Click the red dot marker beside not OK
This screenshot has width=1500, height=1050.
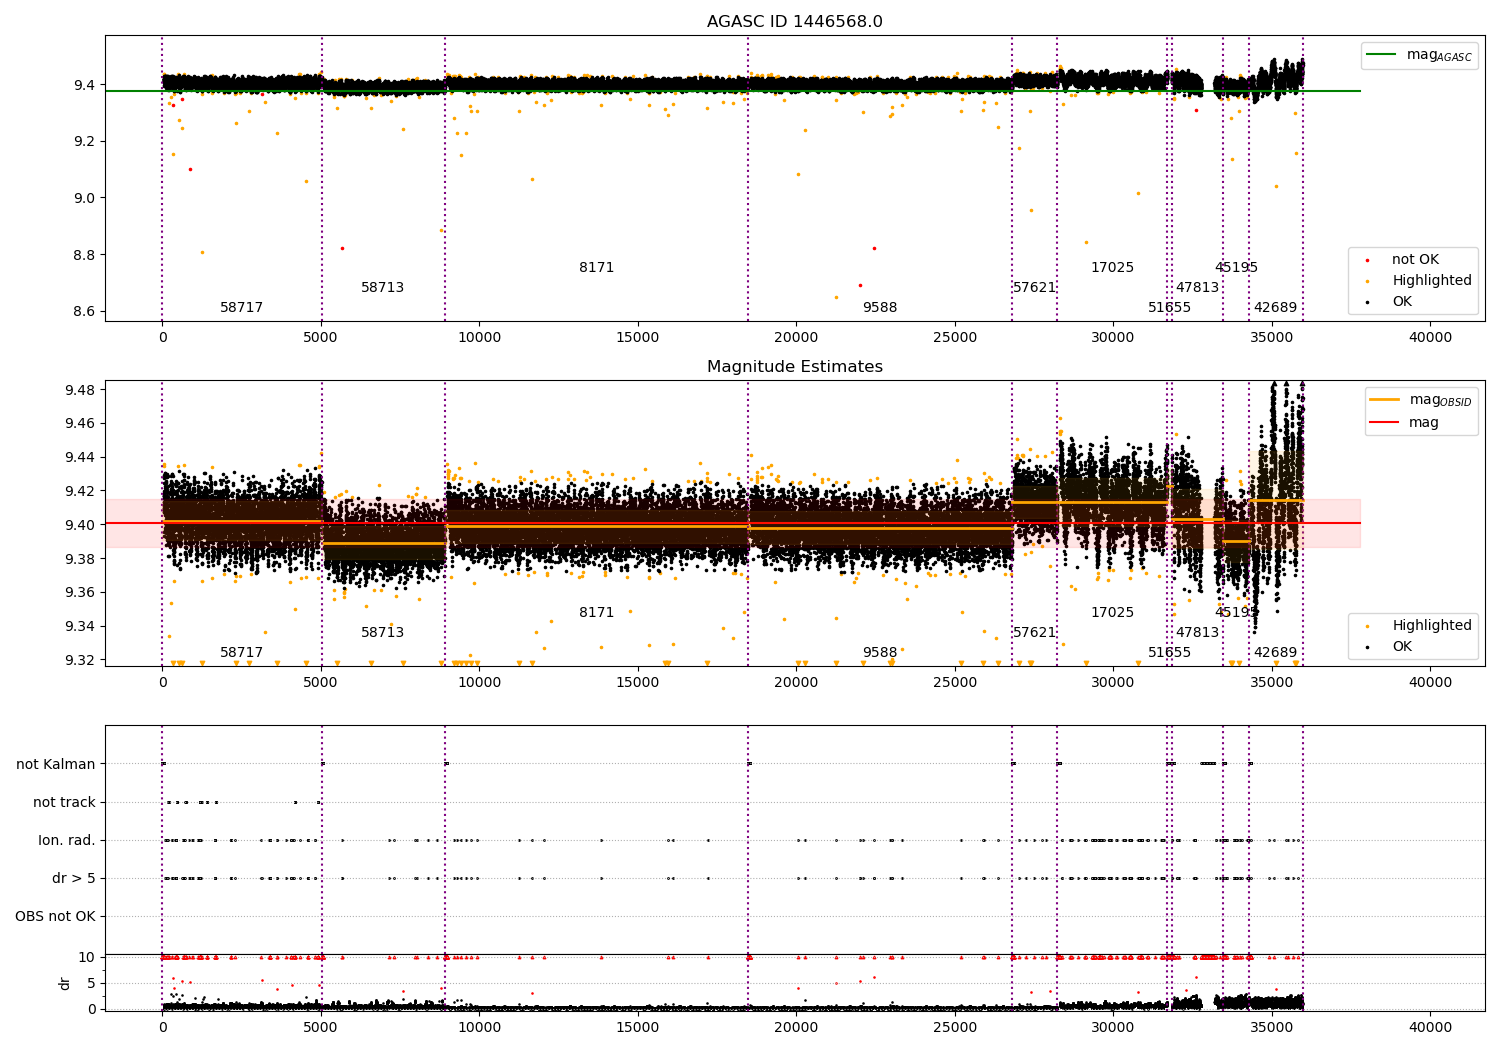(x=1367, y=260)
